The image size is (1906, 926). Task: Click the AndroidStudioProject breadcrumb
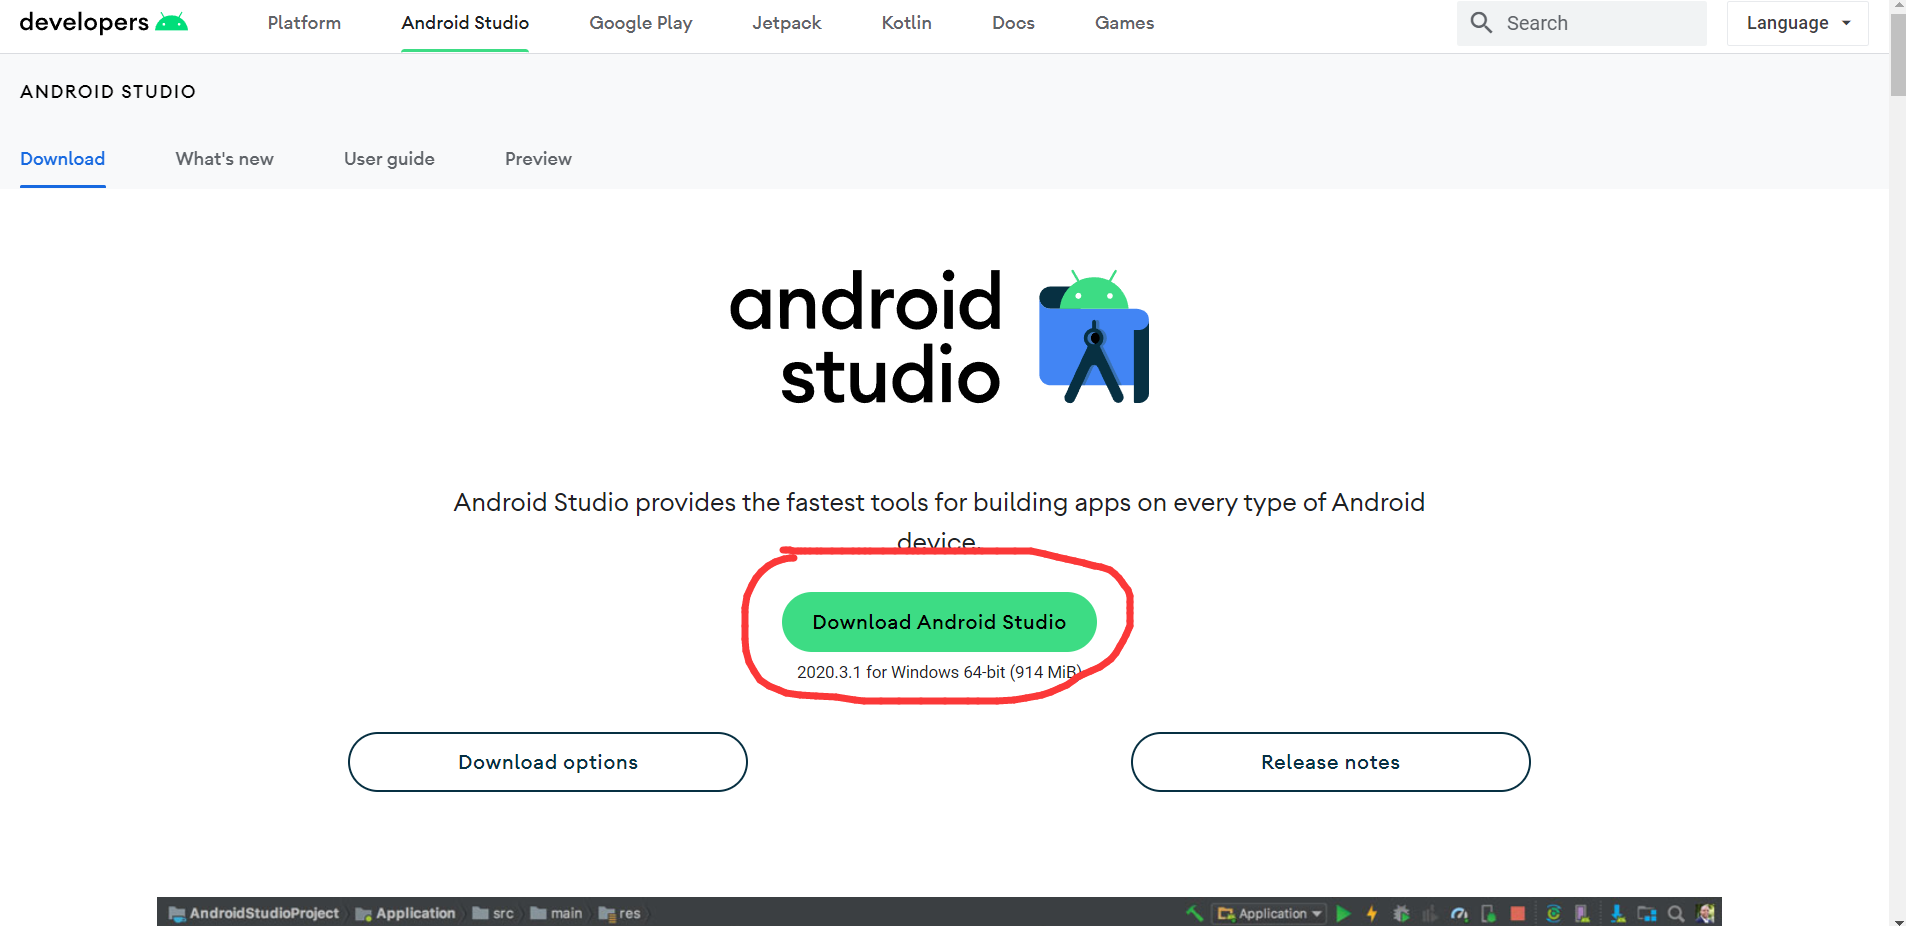(x=254, y=913)
